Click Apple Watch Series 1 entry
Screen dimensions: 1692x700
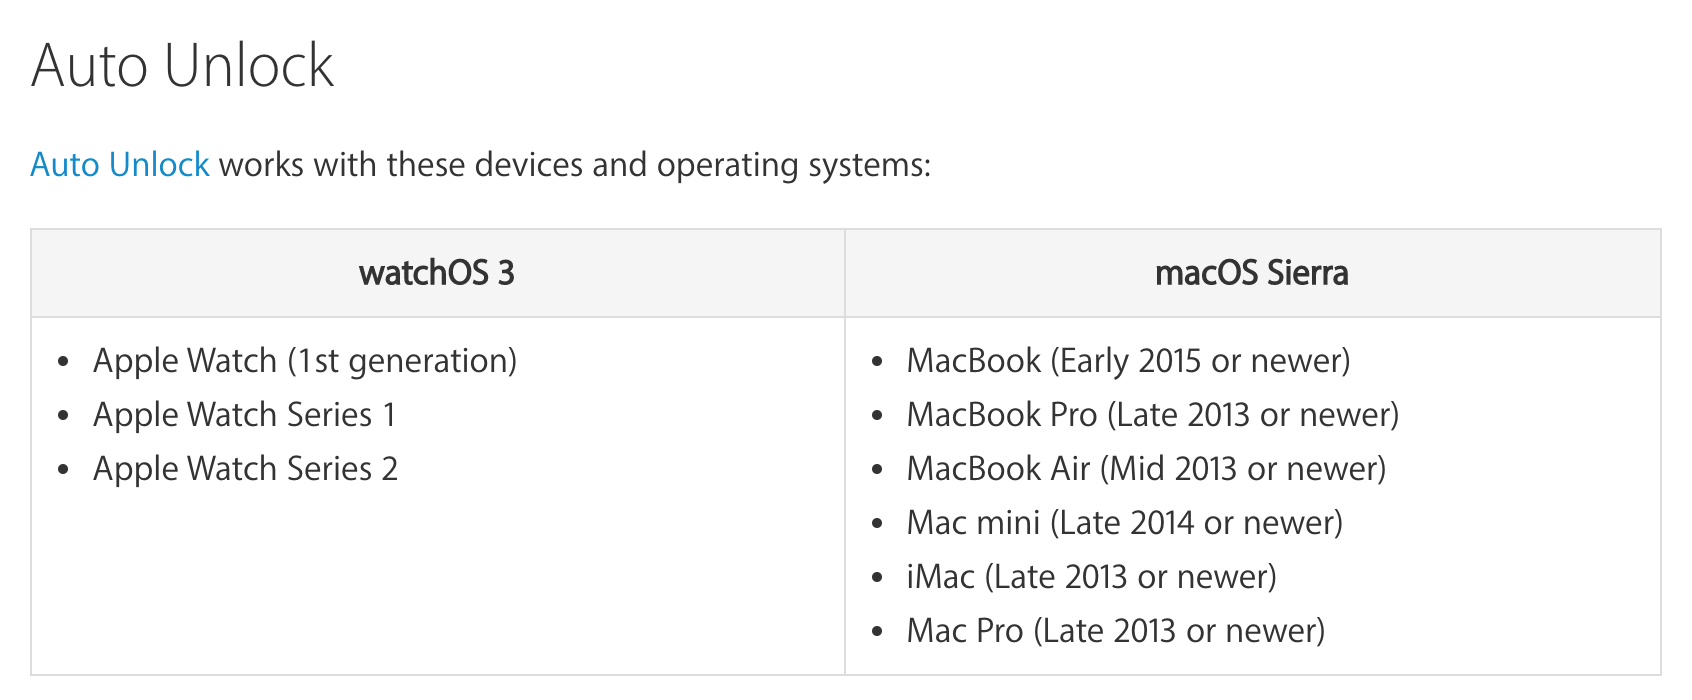click(x=244, y=414)
